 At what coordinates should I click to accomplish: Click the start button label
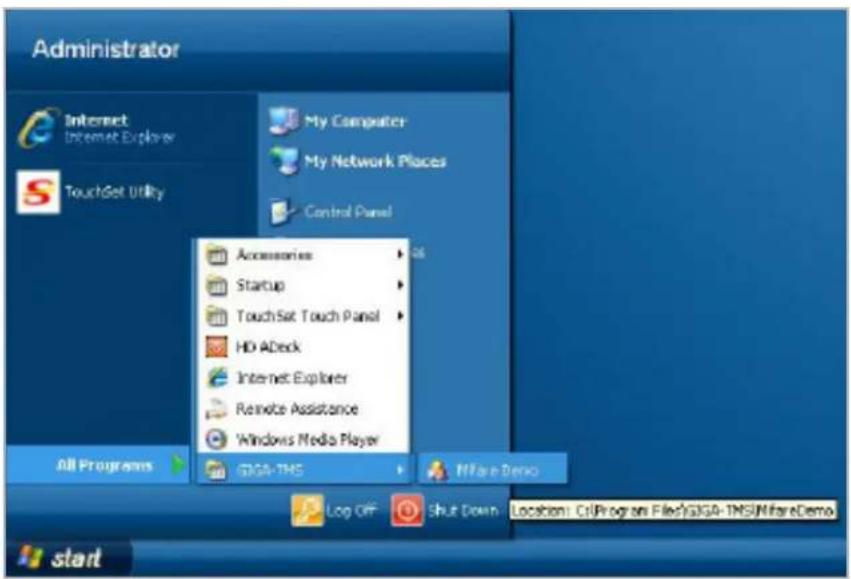(76, 558)
